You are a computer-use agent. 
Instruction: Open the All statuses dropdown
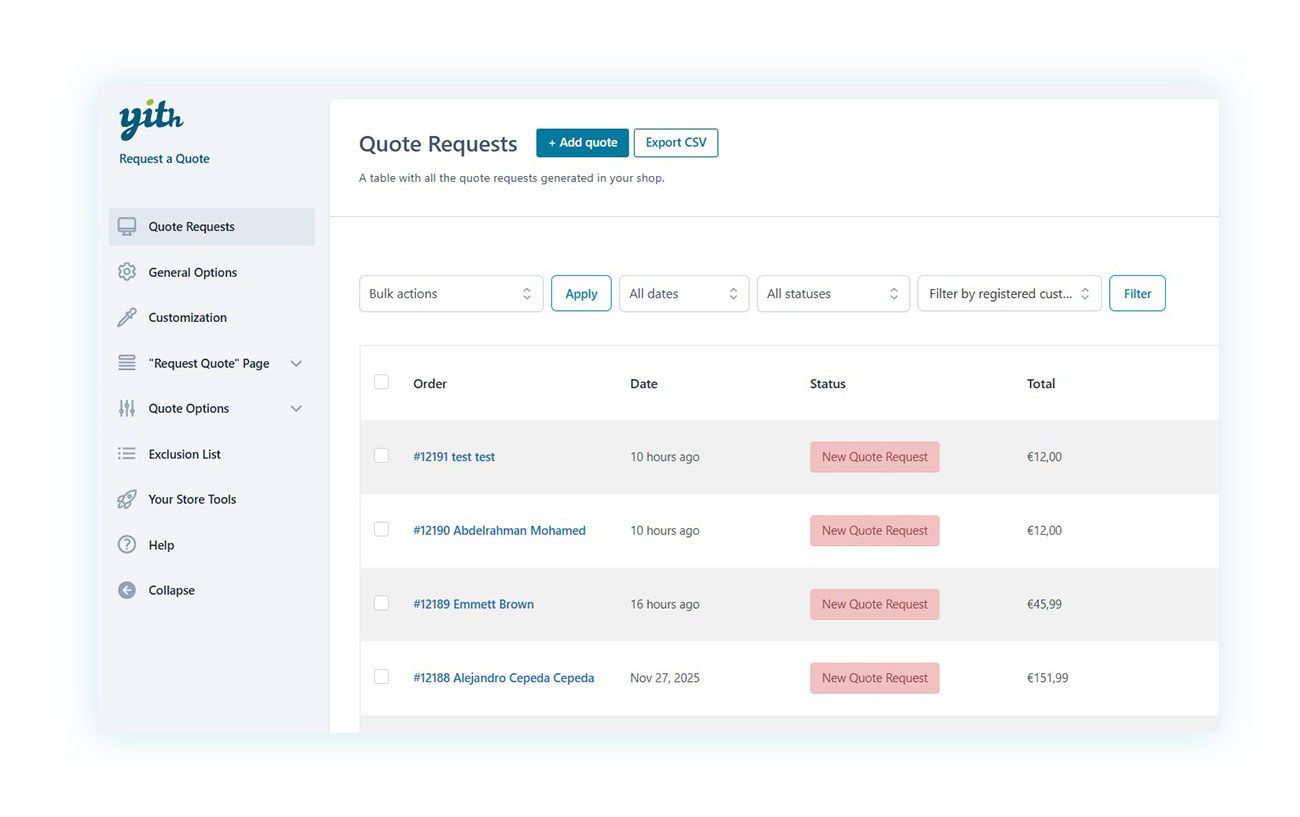pyautogui.click(x=833, y=294)
